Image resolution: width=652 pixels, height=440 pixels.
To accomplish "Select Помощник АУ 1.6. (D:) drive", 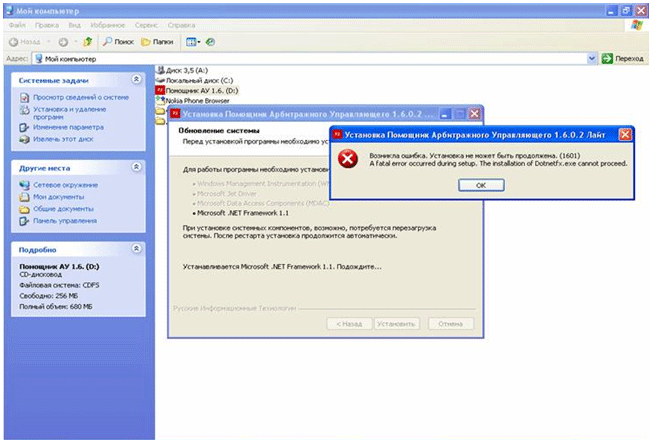I will pyautogui.click(x=197, y=90).
